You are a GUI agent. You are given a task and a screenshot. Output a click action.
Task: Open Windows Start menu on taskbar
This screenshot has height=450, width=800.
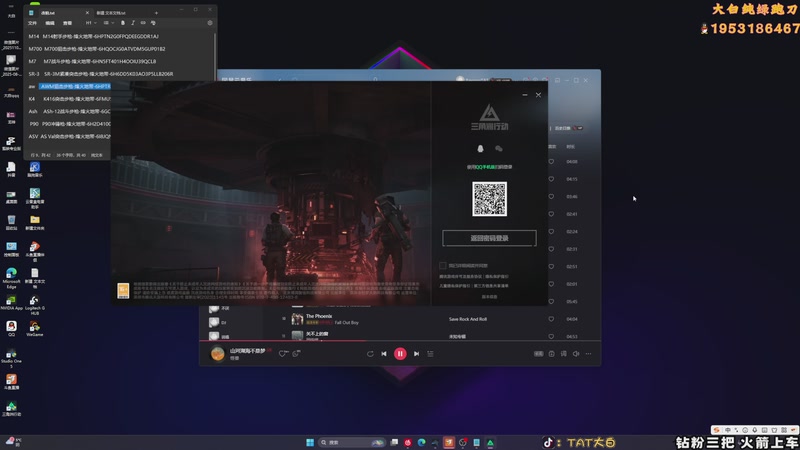tap(310, 442)
